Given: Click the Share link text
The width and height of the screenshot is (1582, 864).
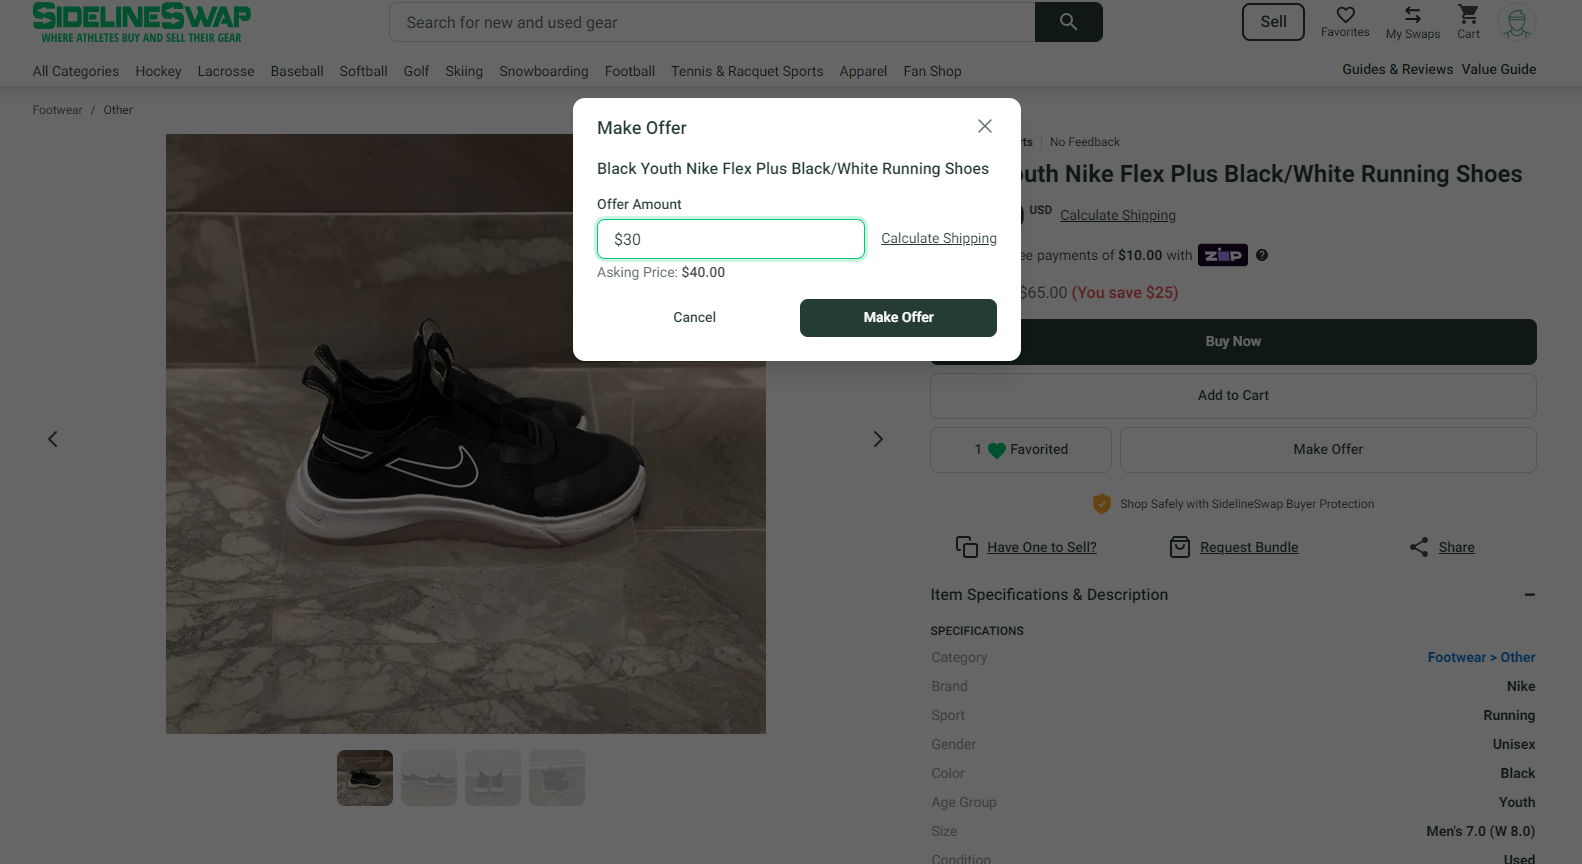Looking at the screenshot, I should tap(1456, 547).
